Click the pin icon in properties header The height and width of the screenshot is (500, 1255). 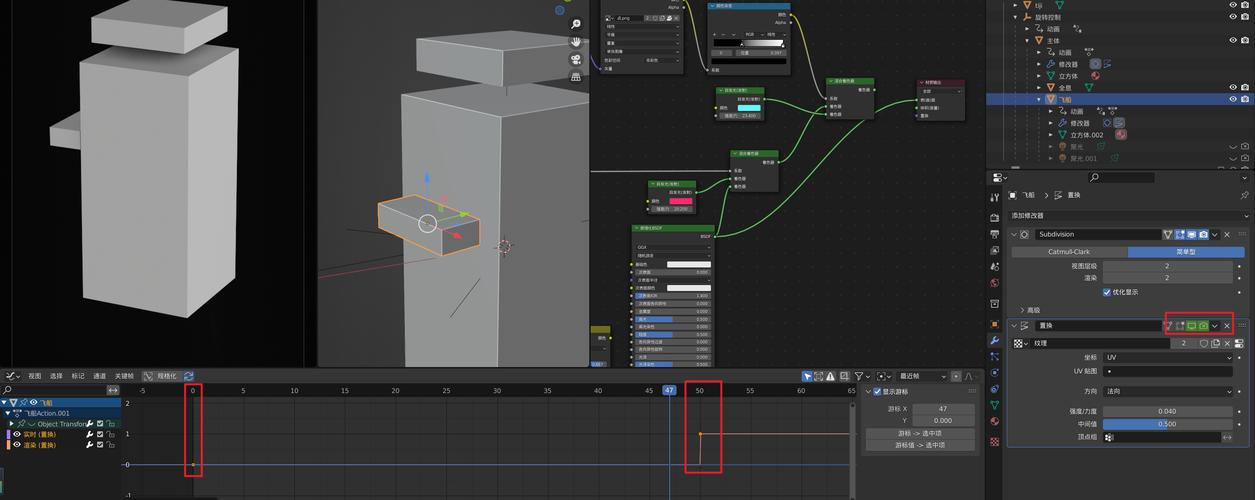[x=1244, y=195]
